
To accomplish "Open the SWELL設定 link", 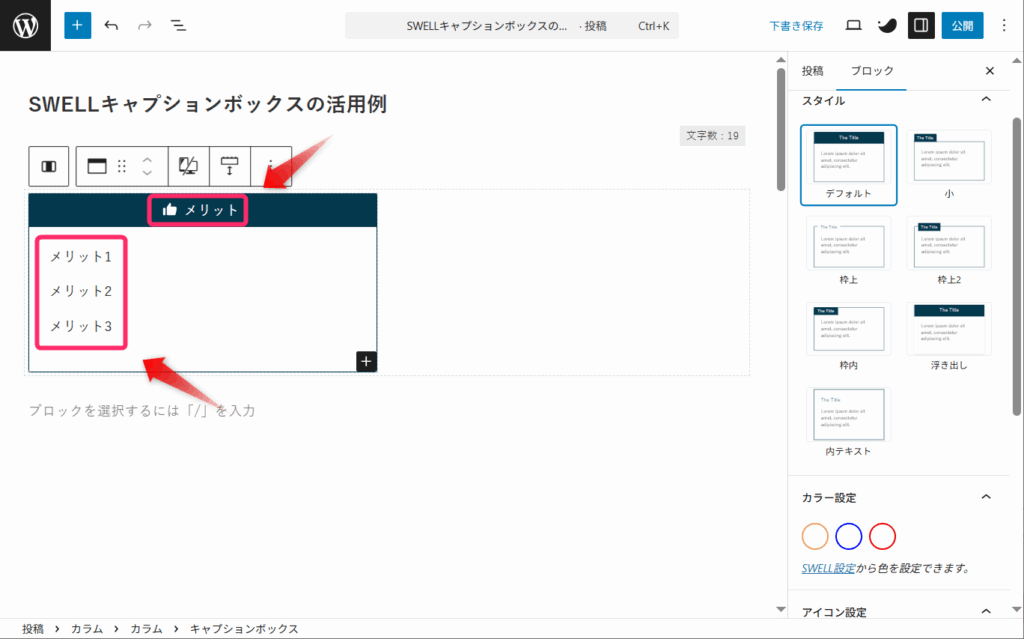I will click(x=828, y=568).
